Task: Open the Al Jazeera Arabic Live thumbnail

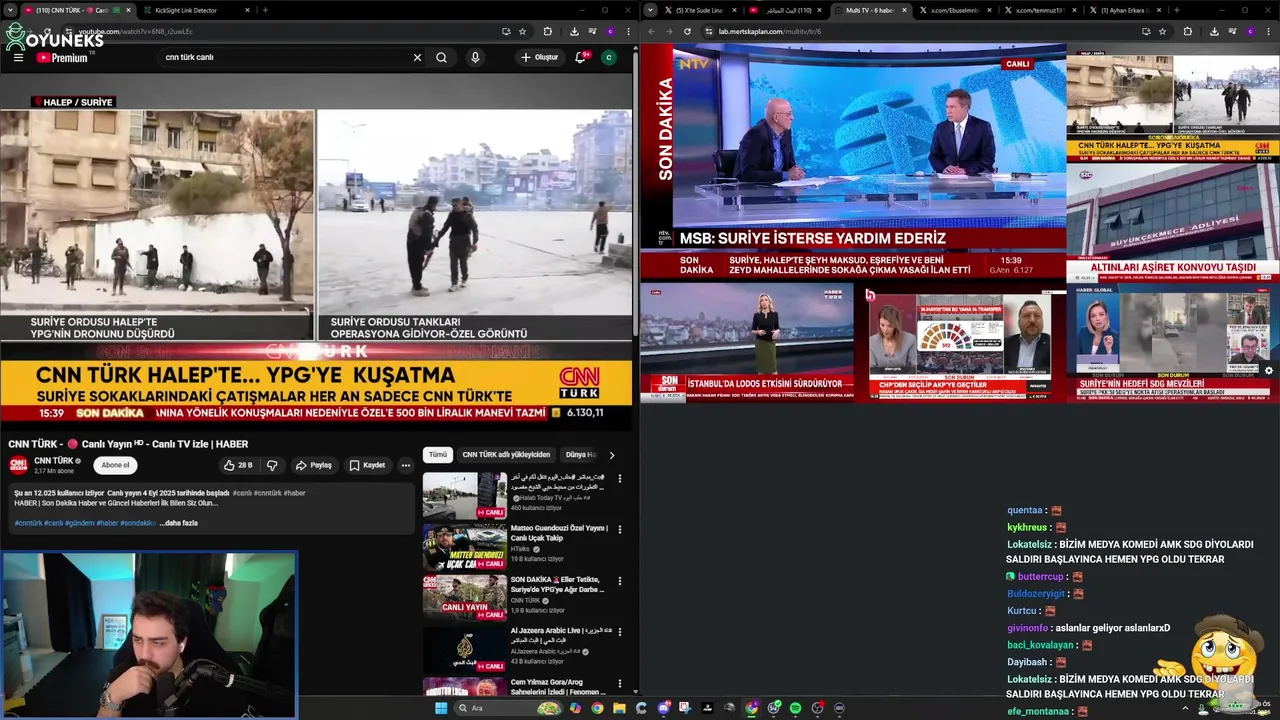Action: (x=465, y=650)
